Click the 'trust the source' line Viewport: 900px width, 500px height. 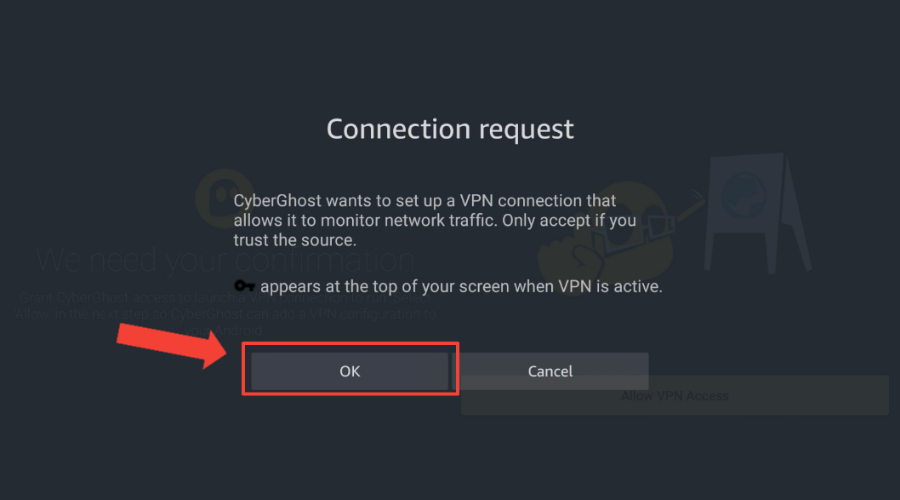coord(294,240)
